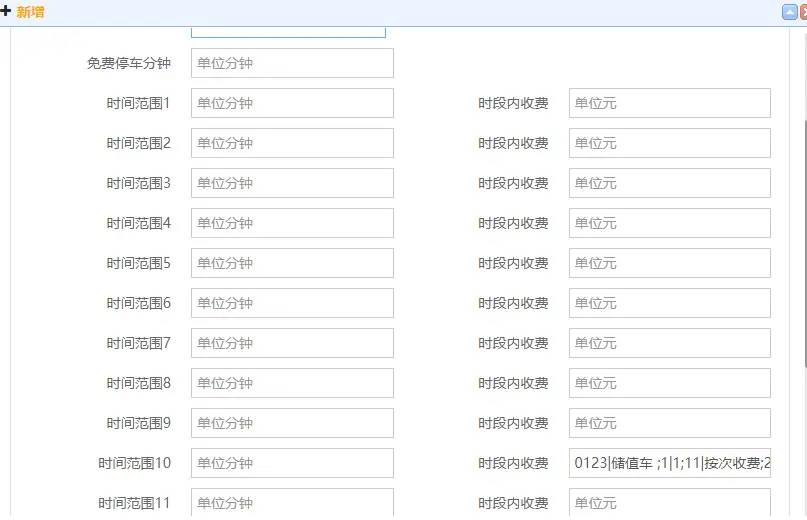The width and height of the screenshot is (807, 520).
Task: Collapse the 新增 panel with the up-arrow button
Action: coord(789,12)
